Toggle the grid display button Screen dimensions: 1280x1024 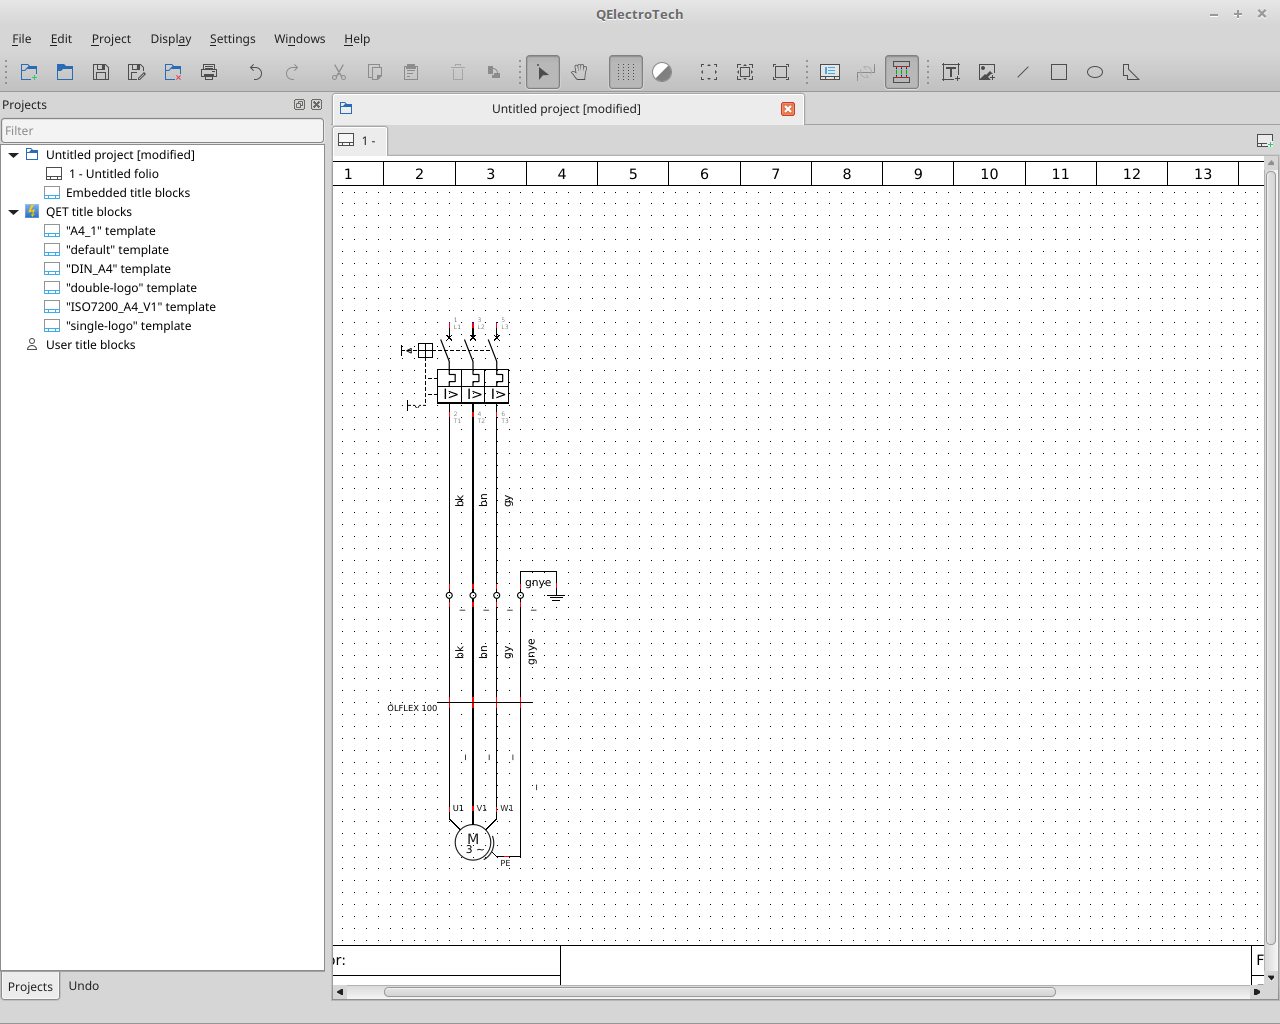625,72
